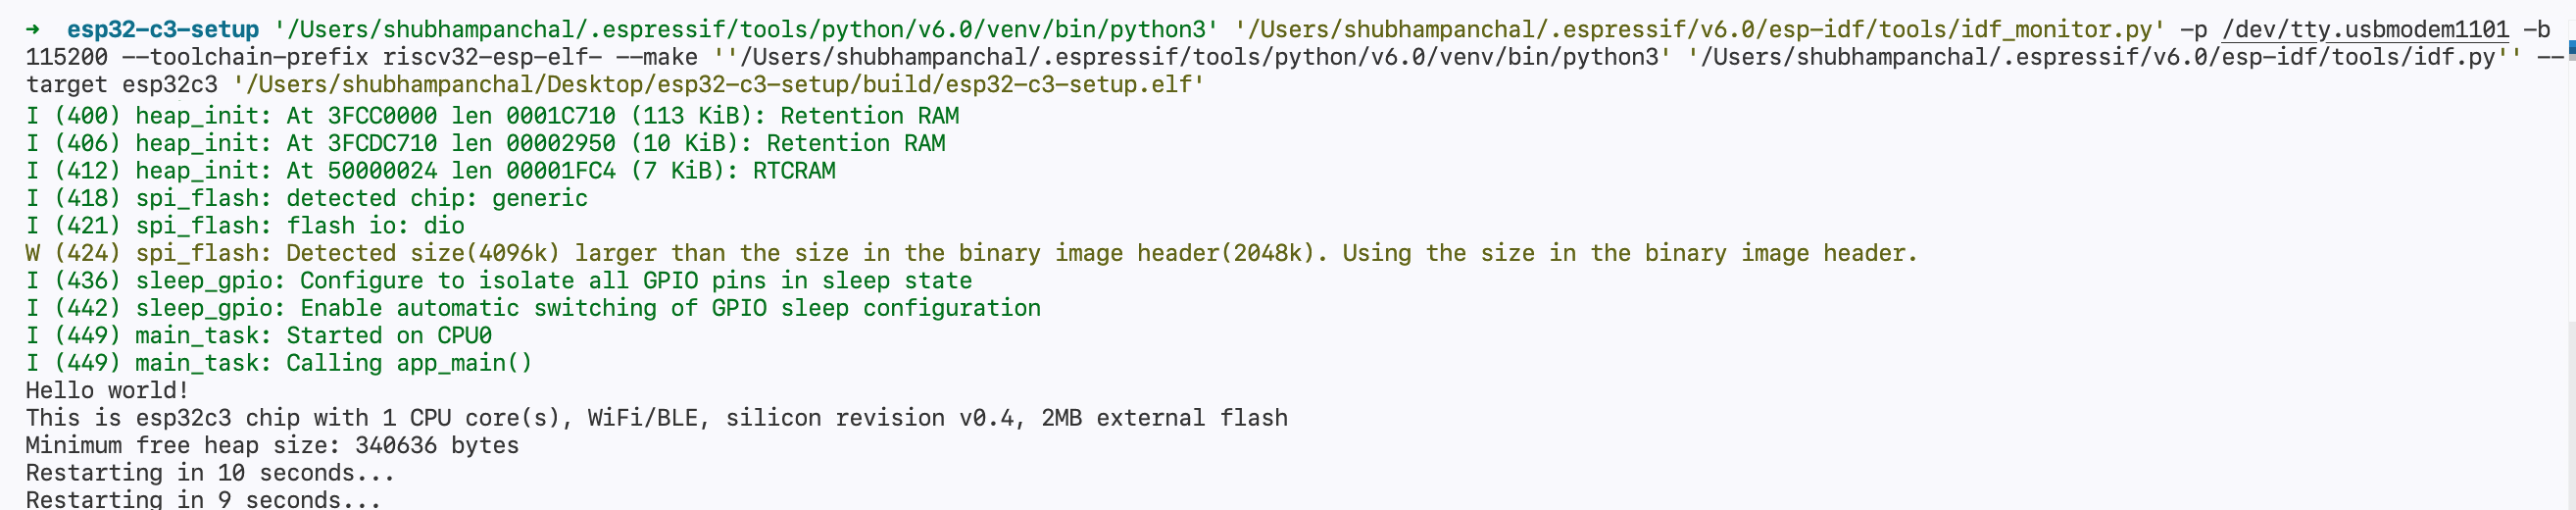Click the RTCRAM heap_init log line
2576x510 pixels.
tap(430, 171)
